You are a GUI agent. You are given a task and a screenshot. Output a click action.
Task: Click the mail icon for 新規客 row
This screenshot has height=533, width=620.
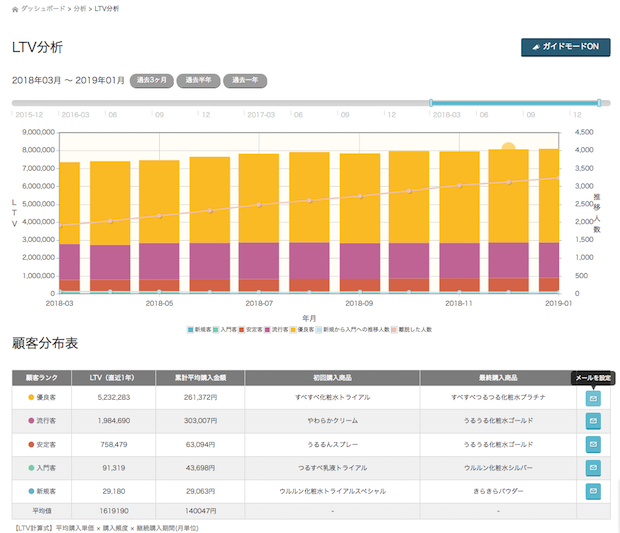[x=593, y=491]
